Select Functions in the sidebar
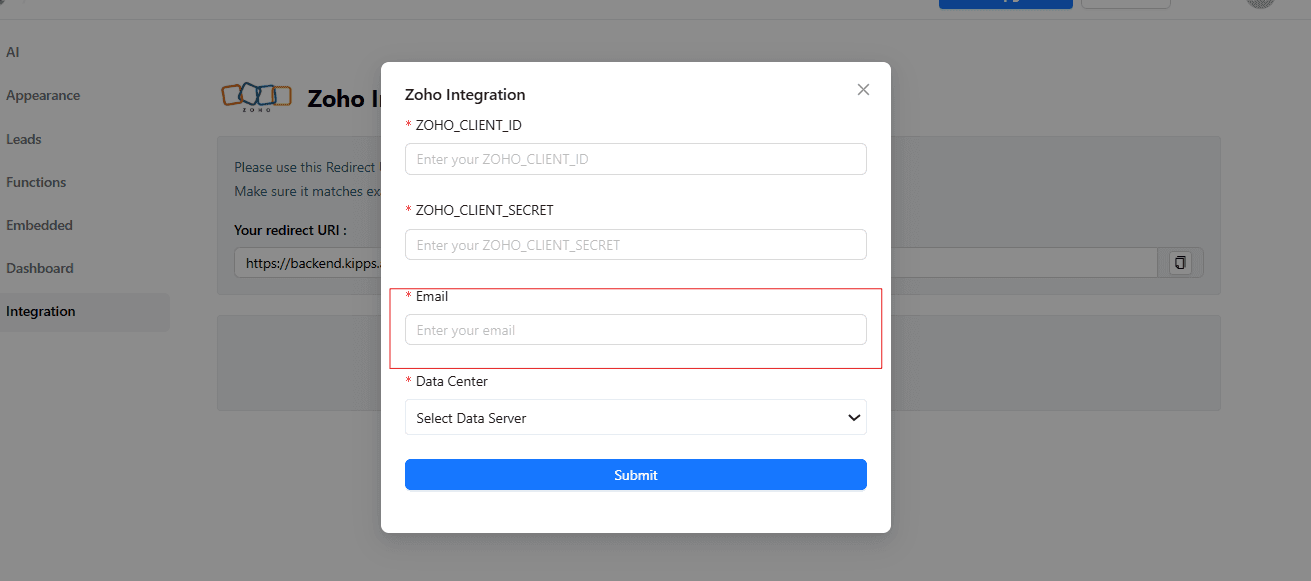The image size is (1311, 581). (x=36, y=182)
